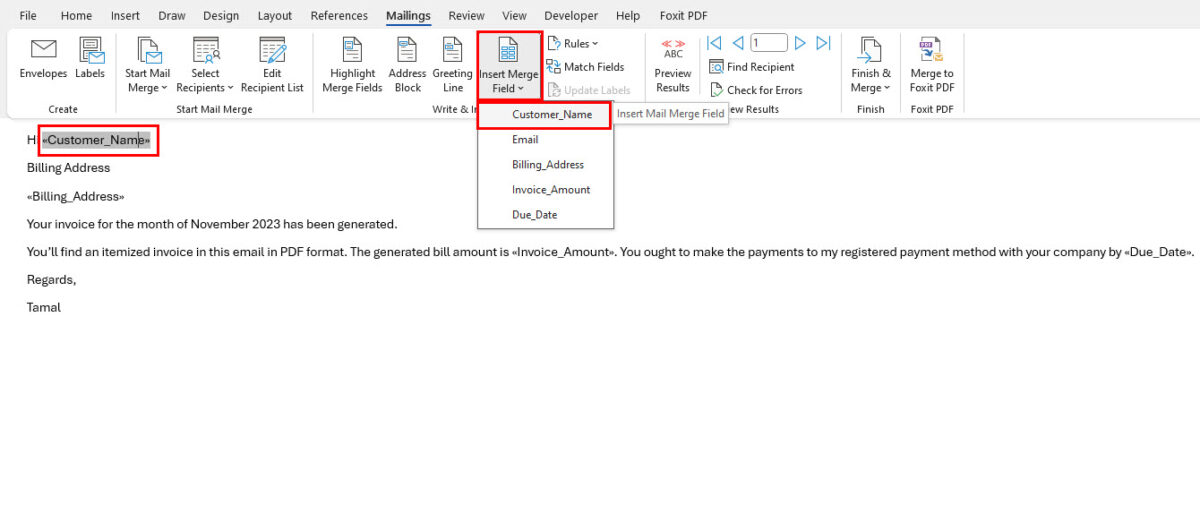1200x505 pixels.
Task: Expand Select Recipients dropdown
Action: pos(205,66)
